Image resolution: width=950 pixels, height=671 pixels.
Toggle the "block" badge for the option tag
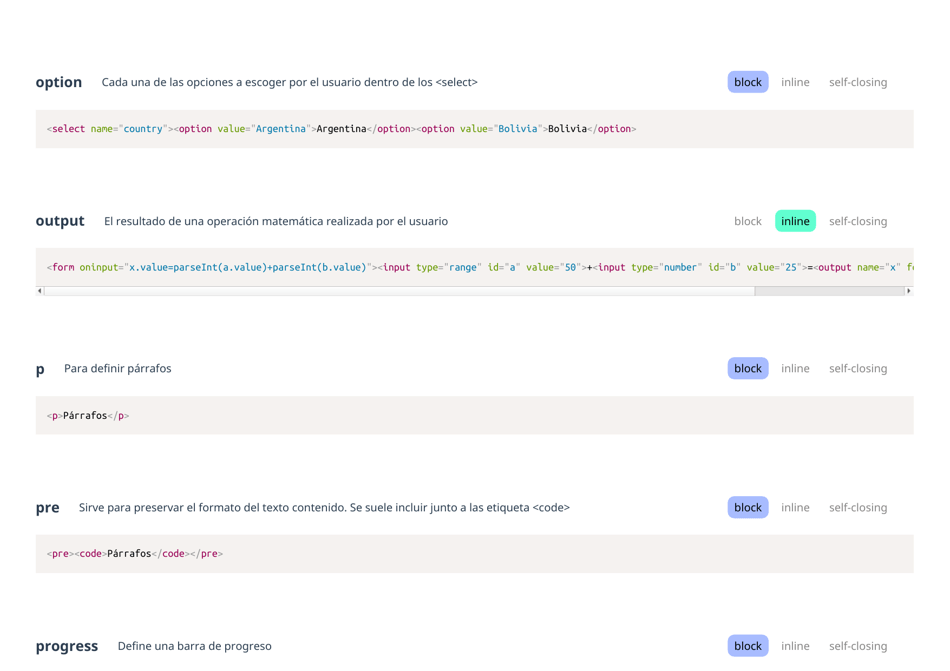coord(747,82)
